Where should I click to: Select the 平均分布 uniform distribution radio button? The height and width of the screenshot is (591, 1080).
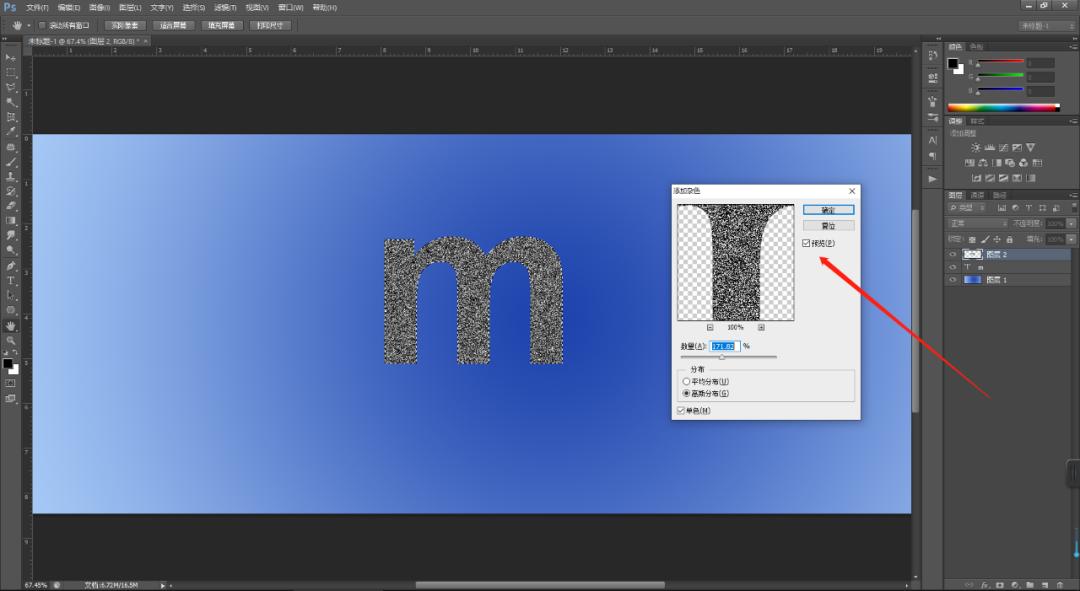(x=687, y=382)
